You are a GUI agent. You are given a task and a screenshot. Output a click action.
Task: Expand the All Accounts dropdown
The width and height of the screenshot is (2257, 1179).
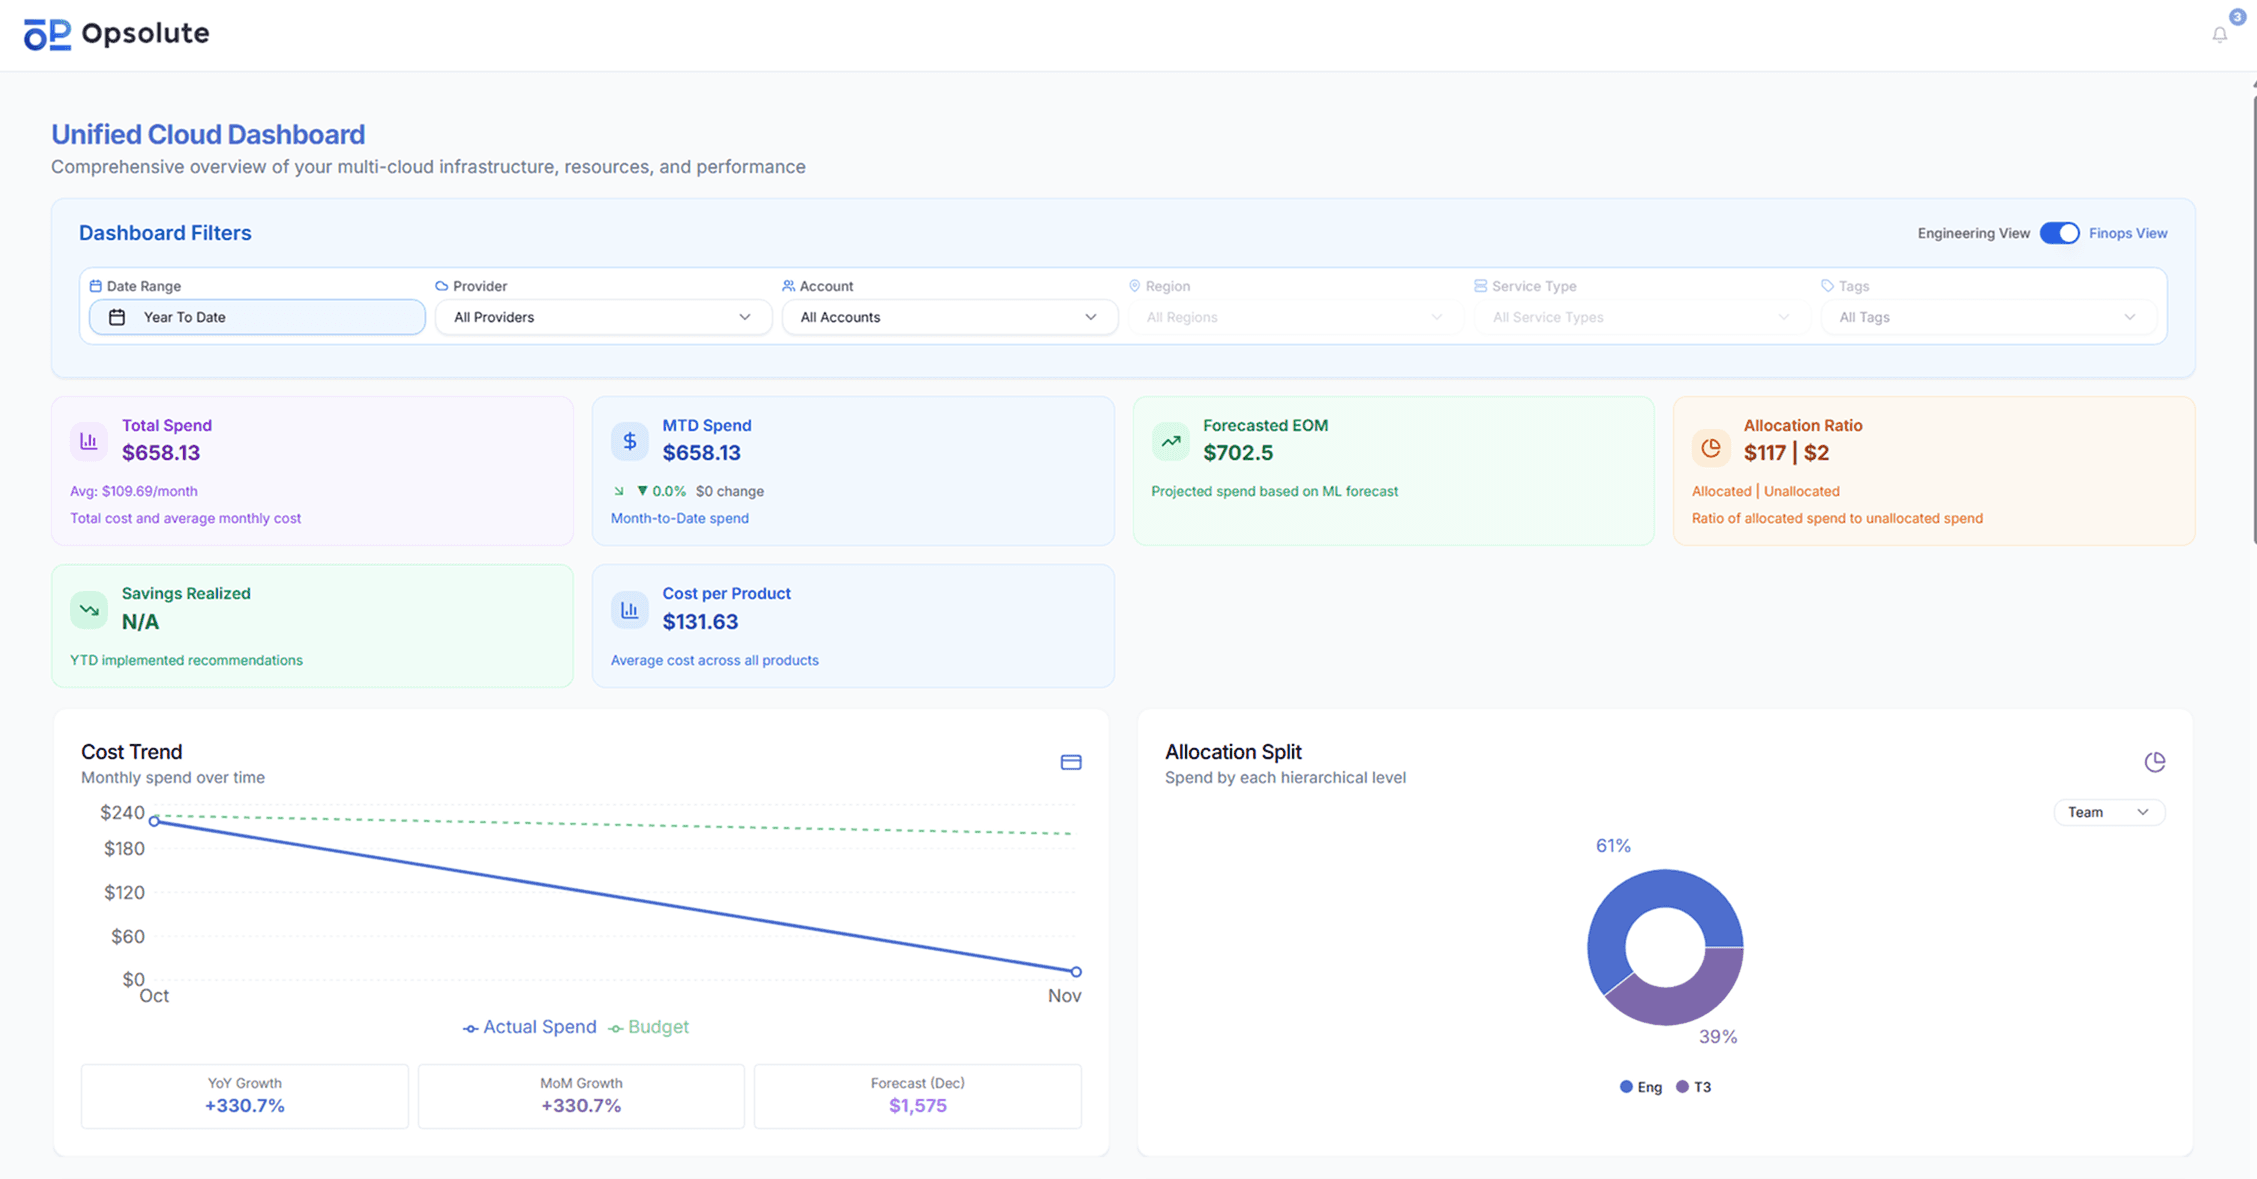click(948, 317)
